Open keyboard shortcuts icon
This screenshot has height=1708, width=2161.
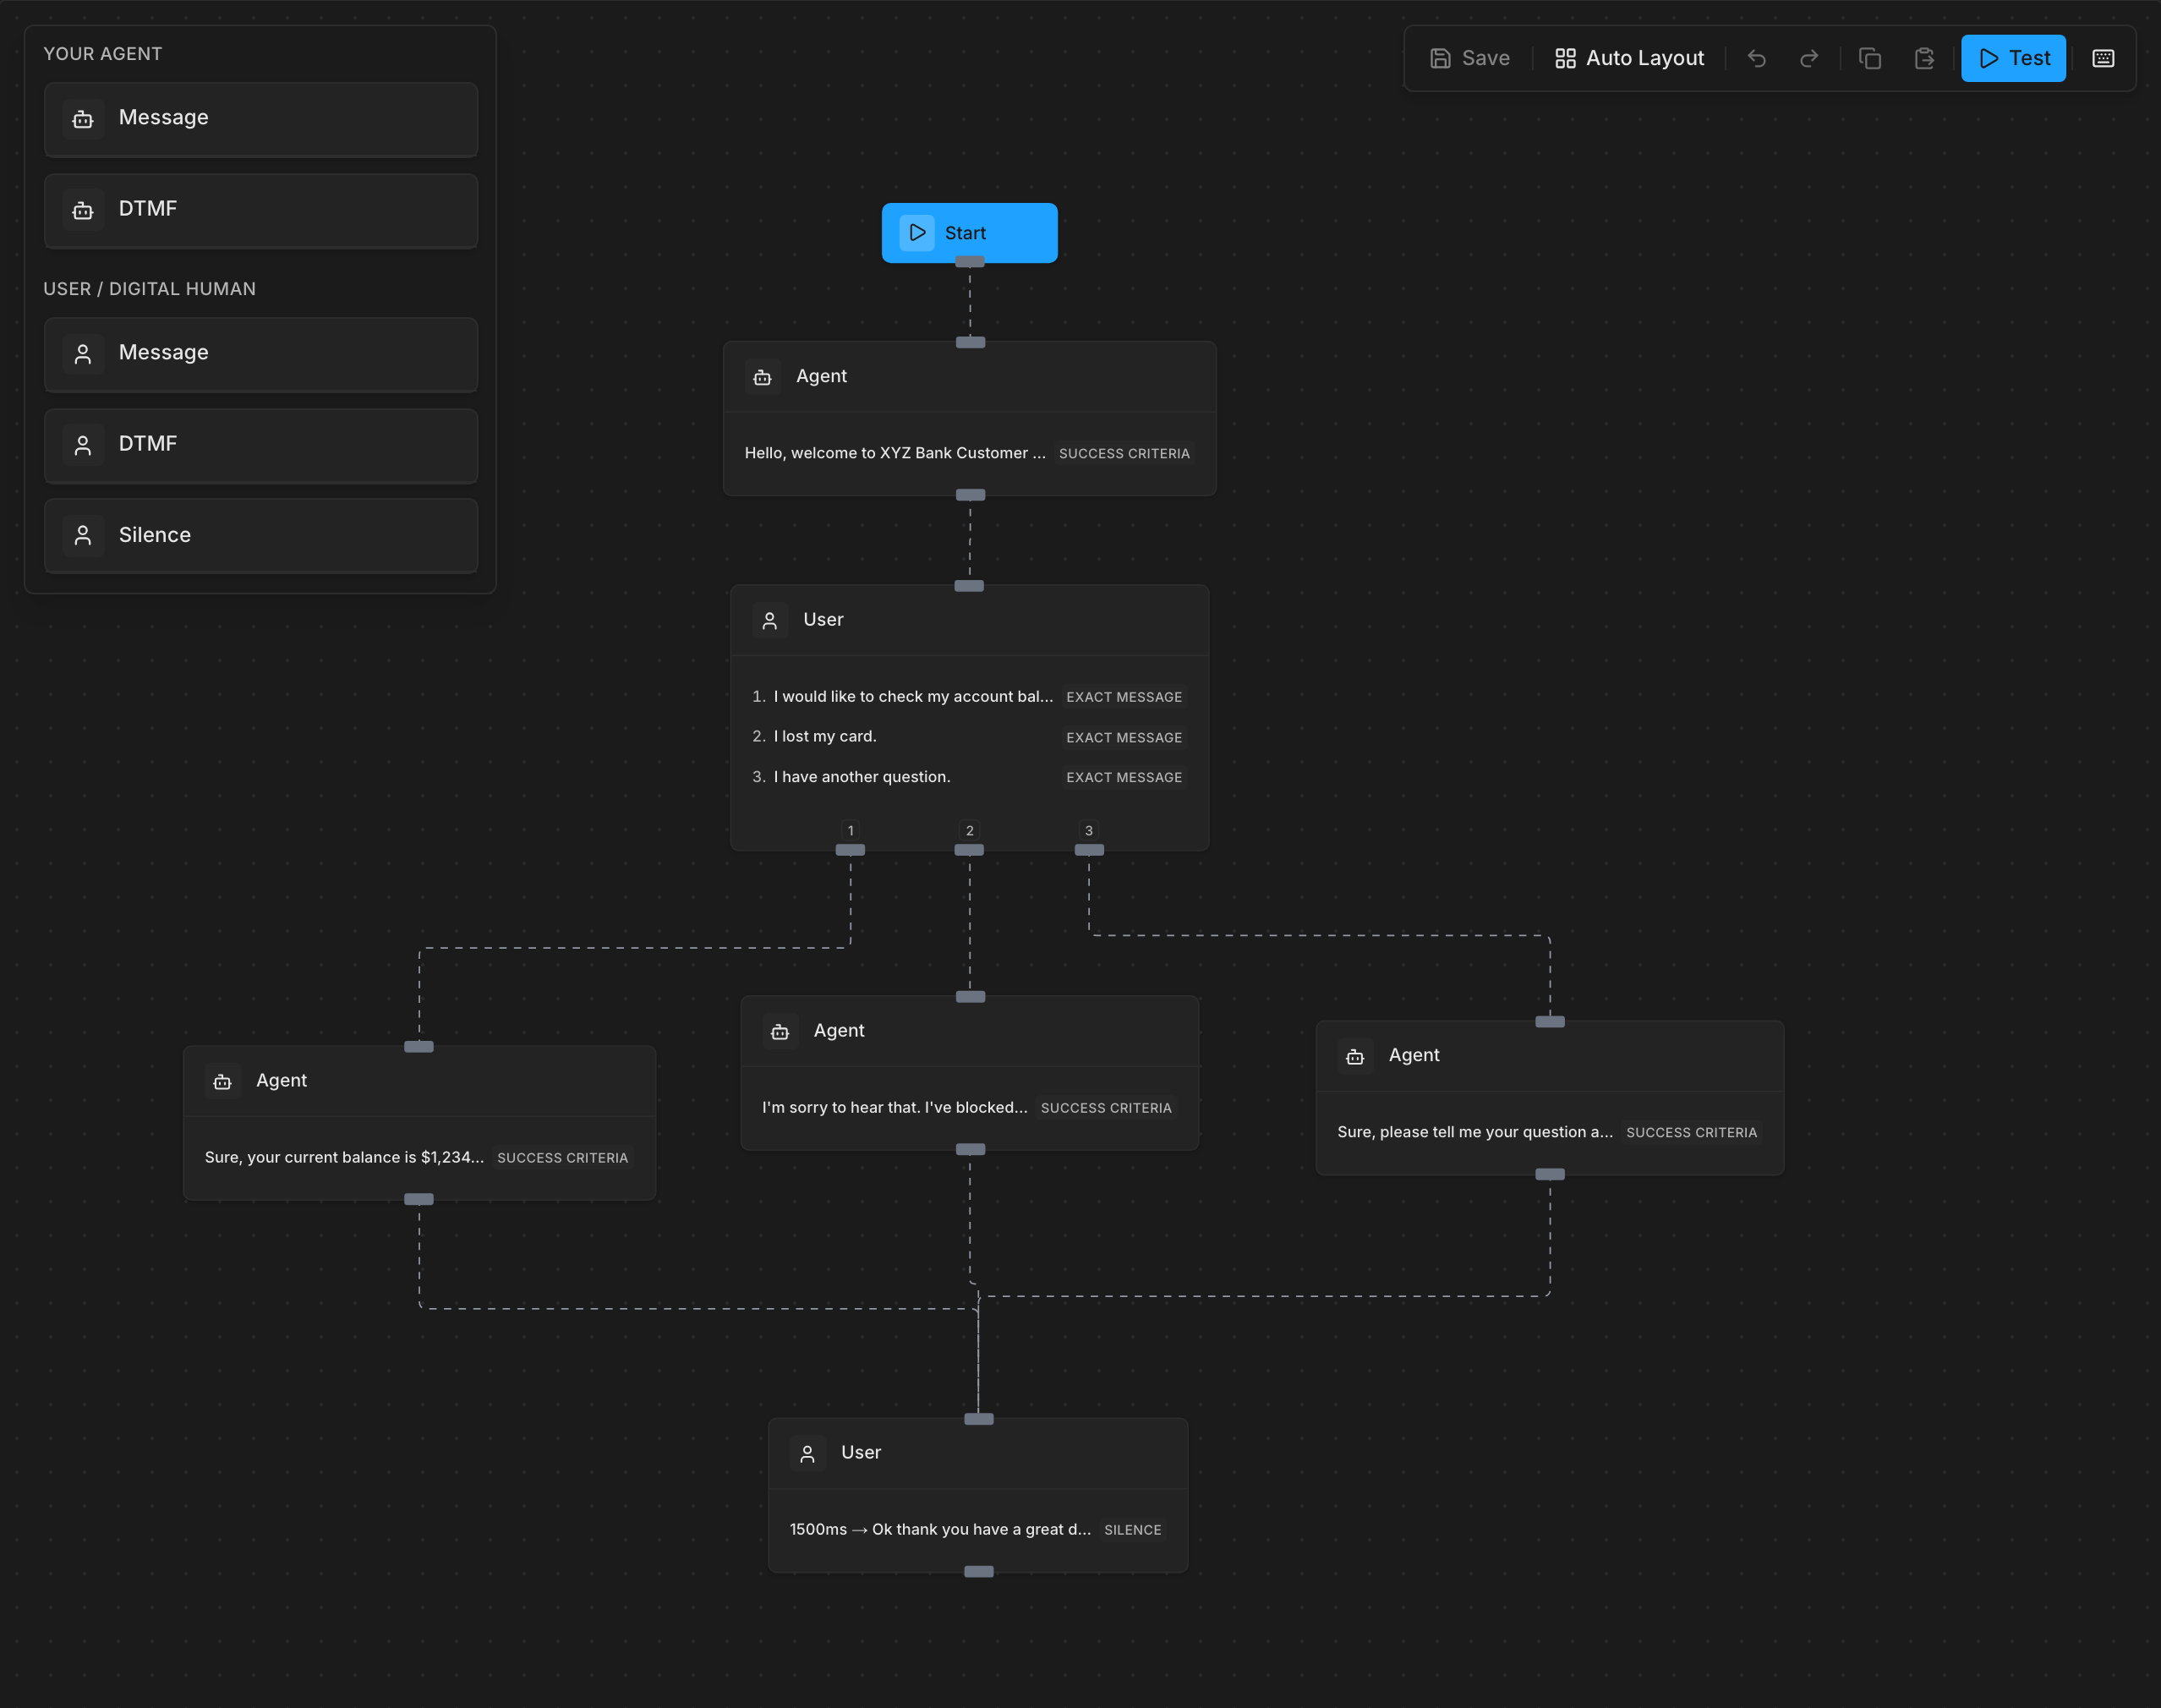2103,58
